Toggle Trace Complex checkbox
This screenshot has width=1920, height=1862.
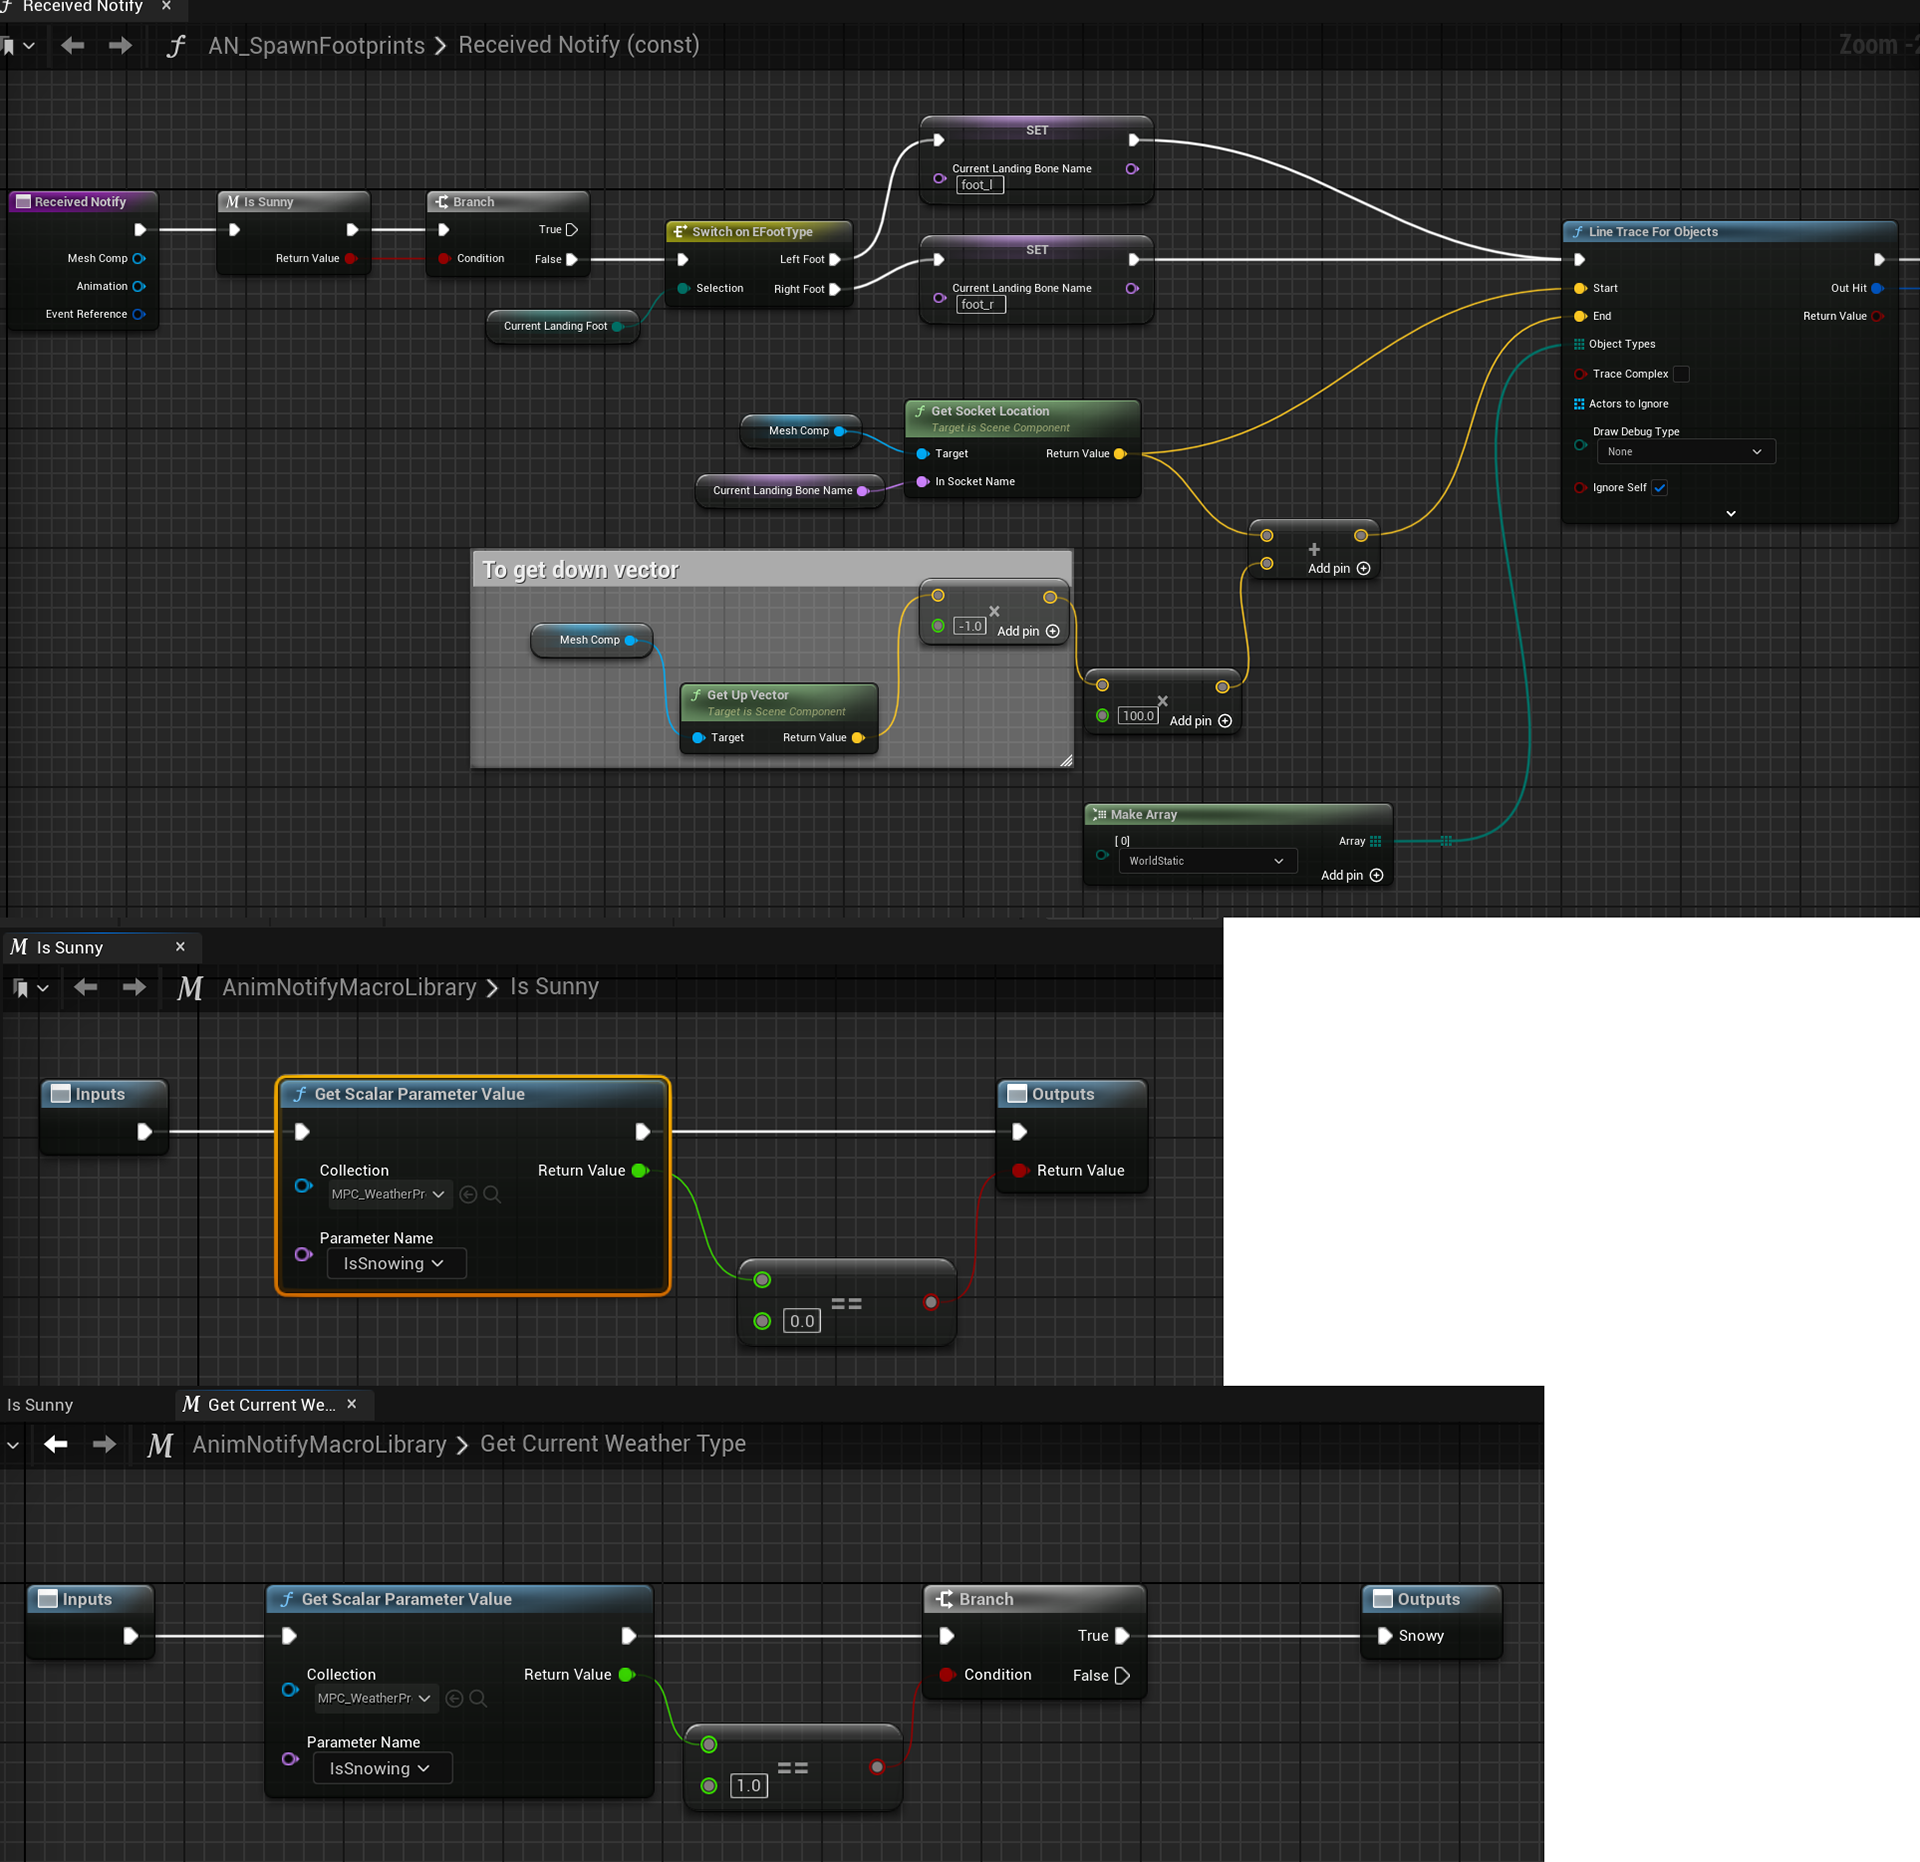click(x=1681, y=374)
